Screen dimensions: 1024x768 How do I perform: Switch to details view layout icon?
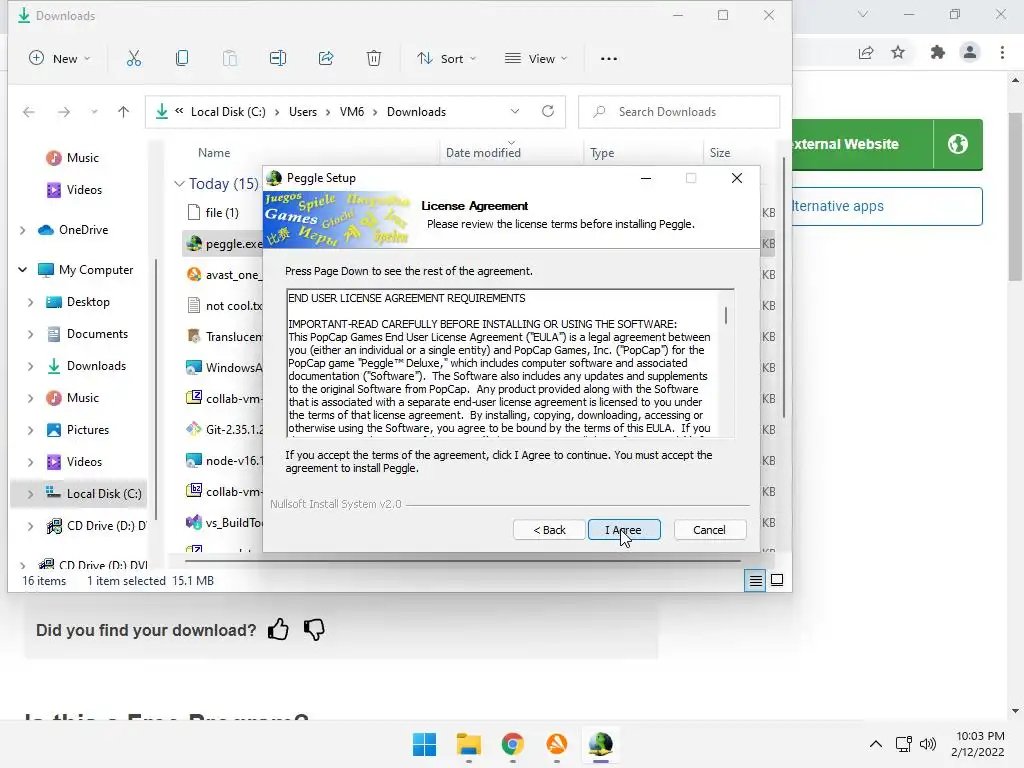756,580
